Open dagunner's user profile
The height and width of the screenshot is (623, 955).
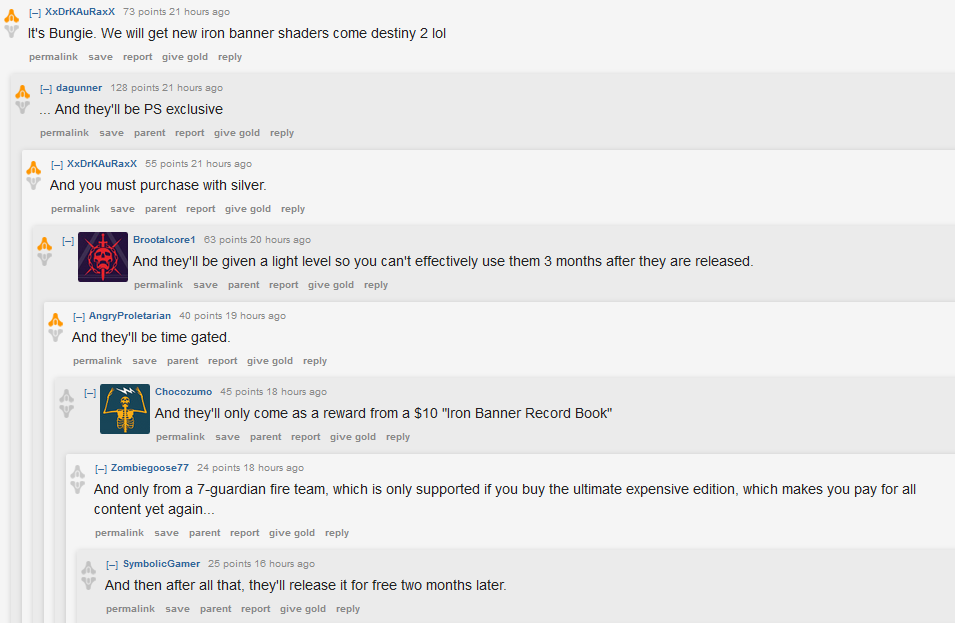pos(79,88)
